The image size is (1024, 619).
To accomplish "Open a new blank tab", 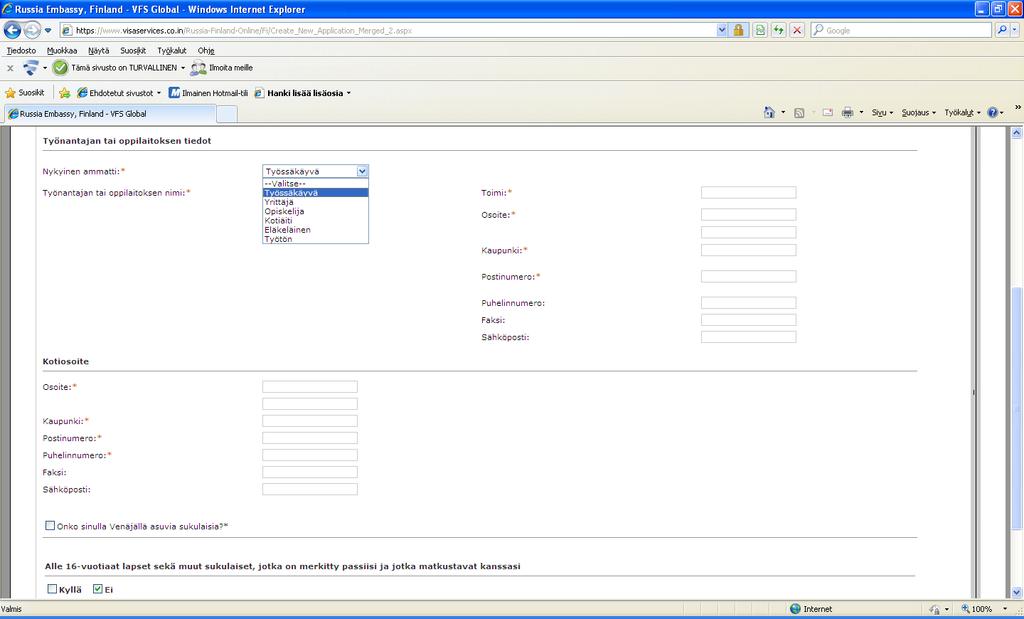I will 227,114.
